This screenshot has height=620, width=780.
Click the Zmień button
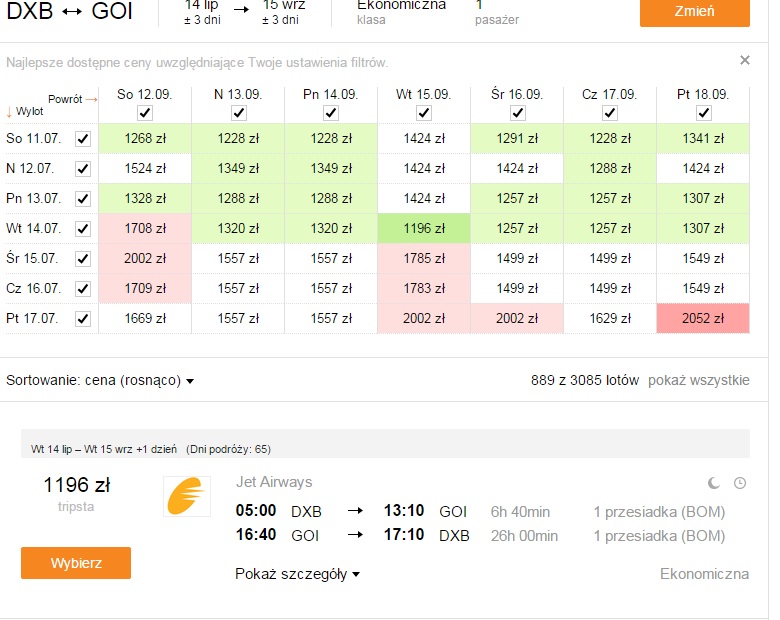(x=694, y=11)
